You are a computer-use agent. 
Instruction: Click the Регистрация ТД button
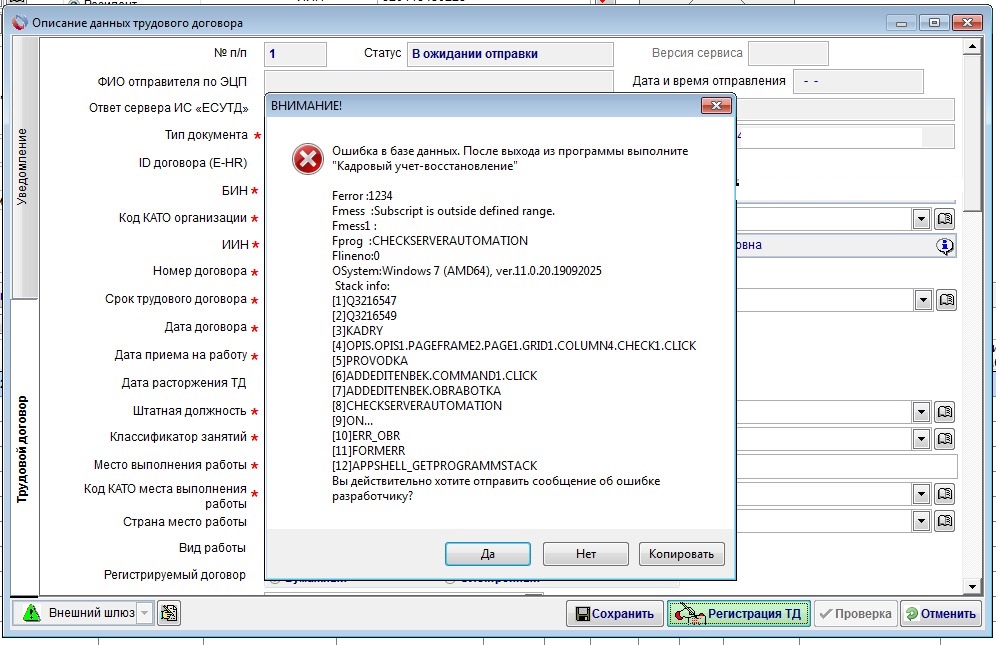click(x=739, y=614)
